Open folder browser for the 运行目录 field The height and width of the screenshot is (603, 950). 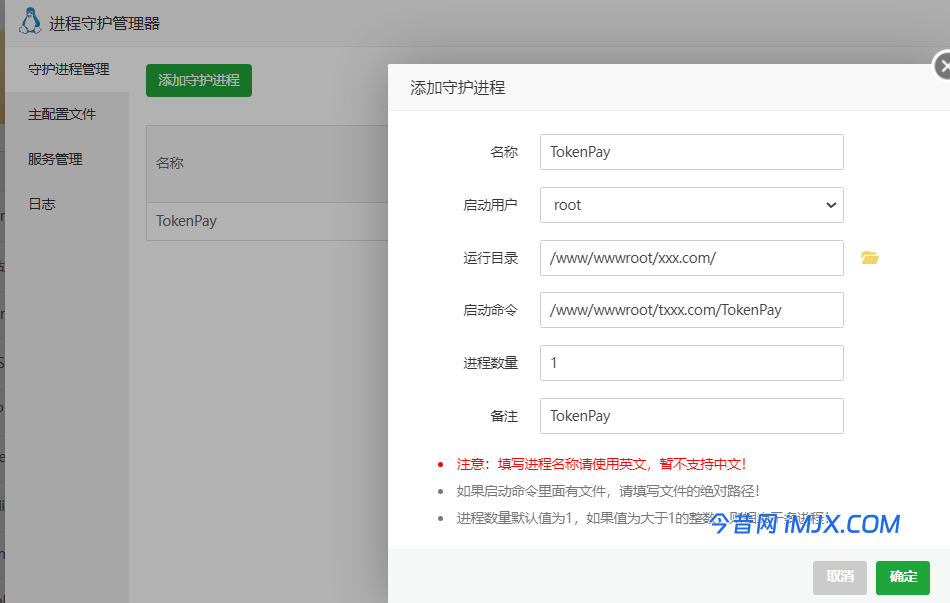coord(870,258)
